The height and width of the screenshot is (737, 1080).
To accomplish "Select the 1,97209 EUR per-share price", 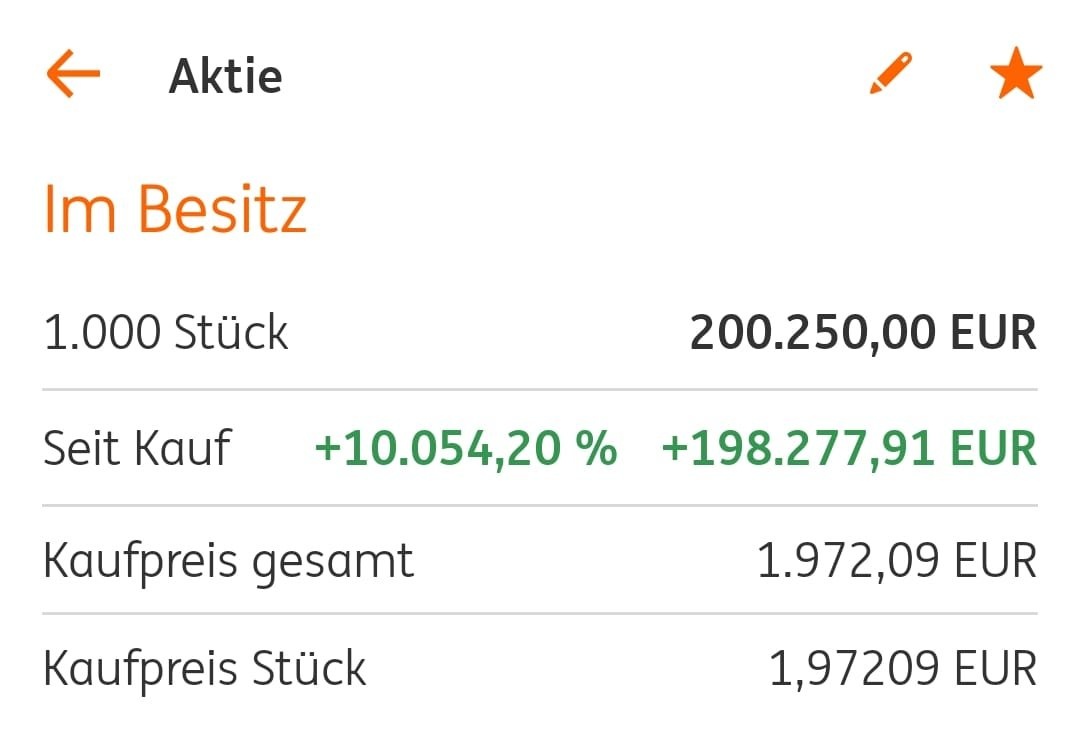I will [902, 668].
